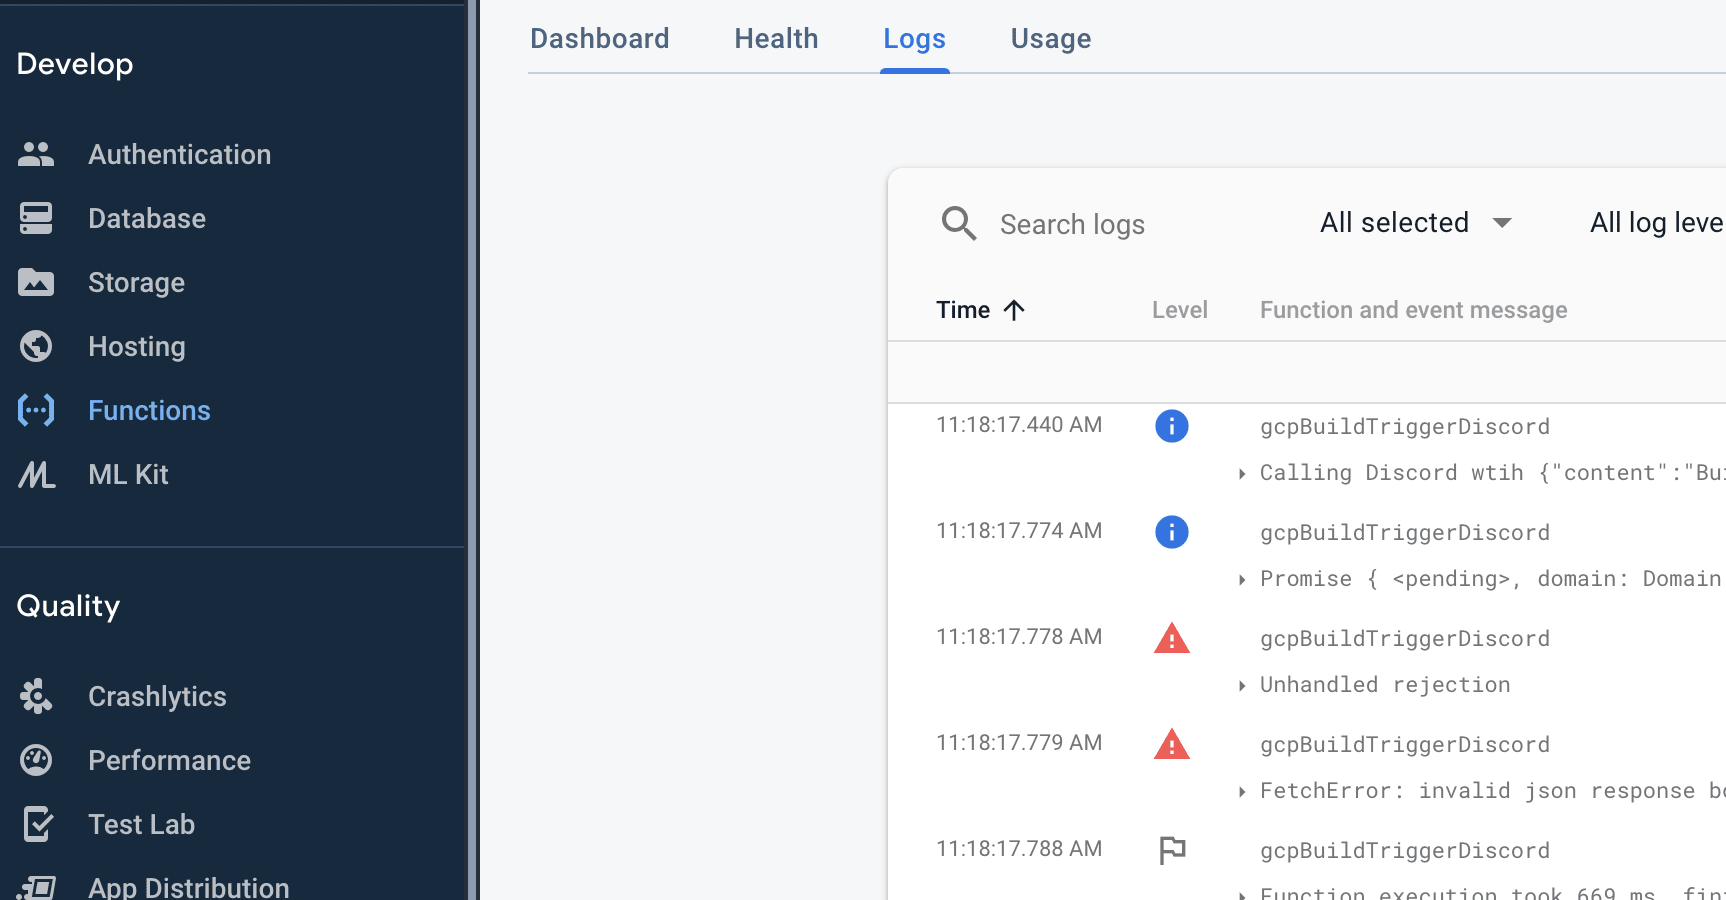Switch to the Usage tab
Image resolution: width=1726 pixels, height=900 pixels.
[x=1051, y=38]
